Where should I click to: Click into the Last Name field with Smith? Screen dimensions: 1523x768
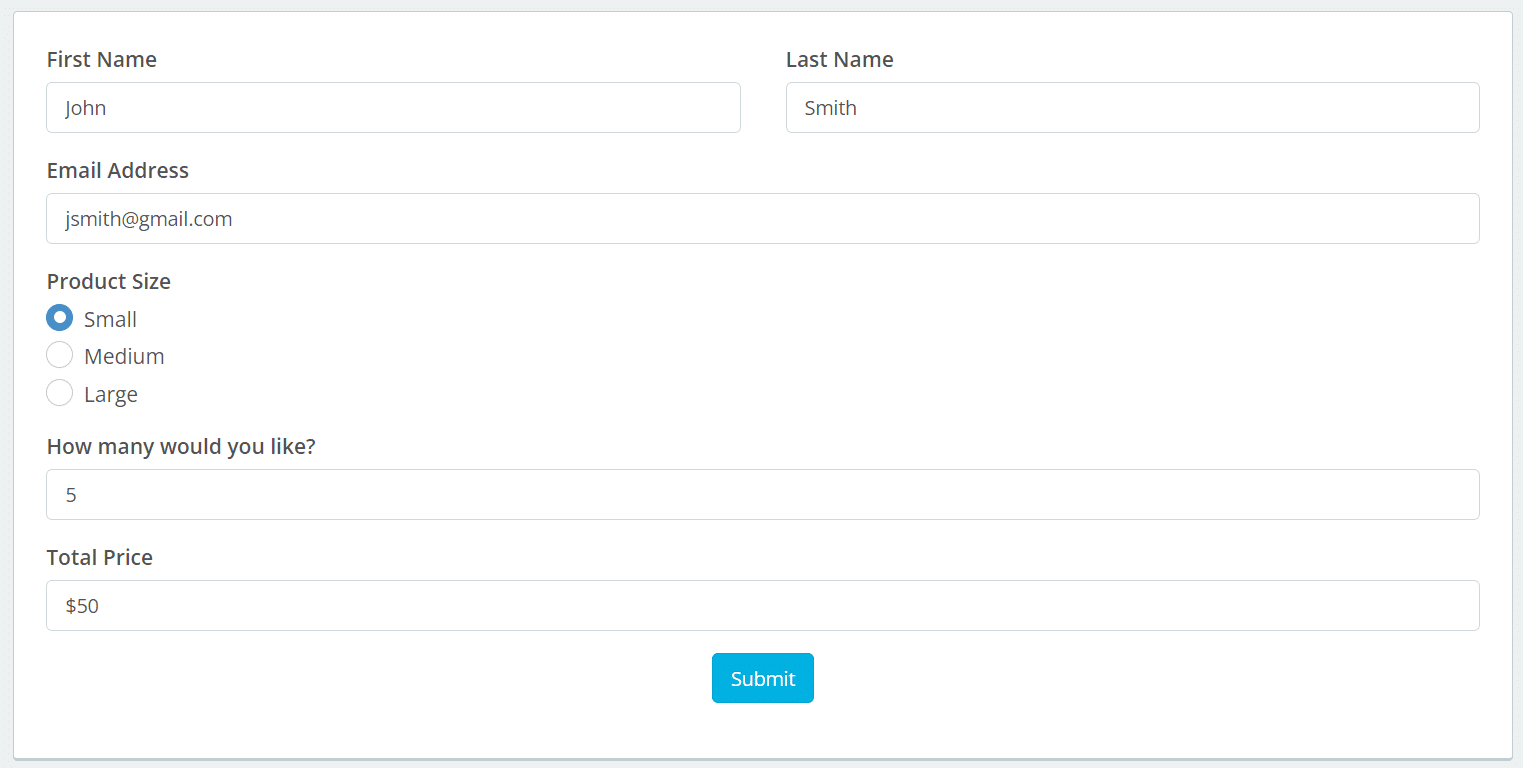(x=1133, y=107)
